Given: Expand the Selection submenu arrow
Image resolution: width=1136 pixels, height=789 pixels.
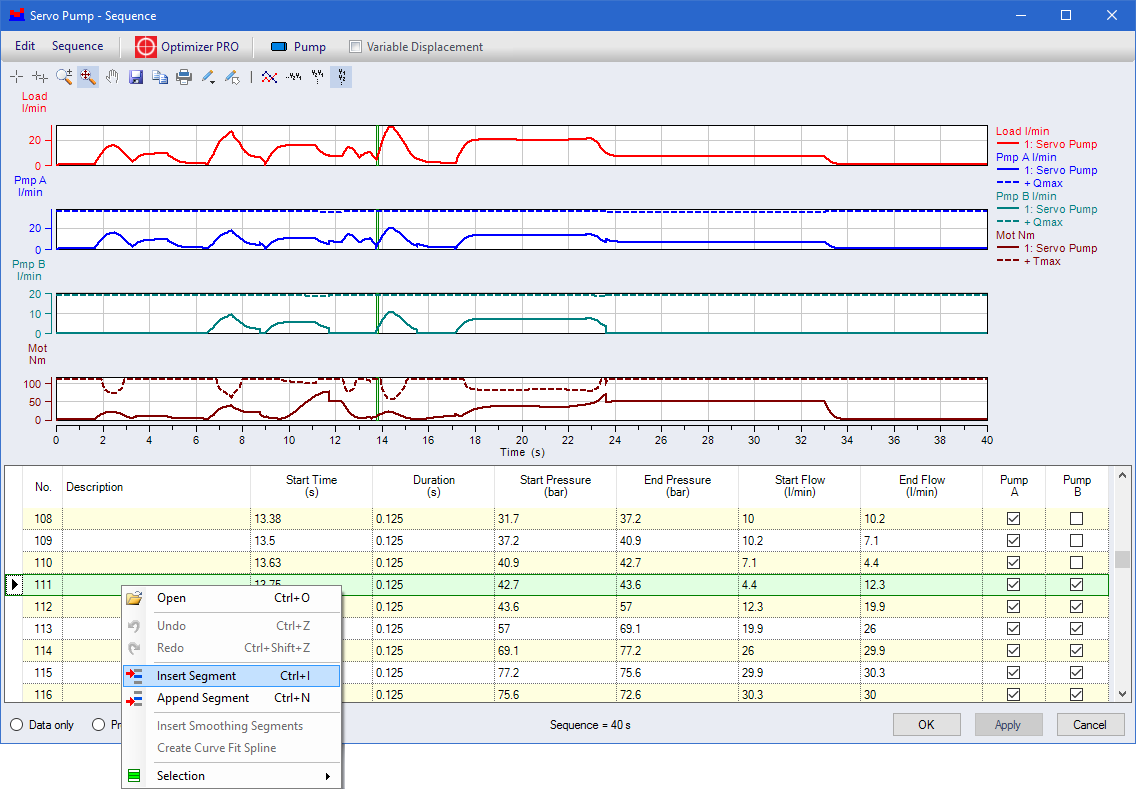Looking at the screenshot, I should pyautogui.click(x=327, y=776).
